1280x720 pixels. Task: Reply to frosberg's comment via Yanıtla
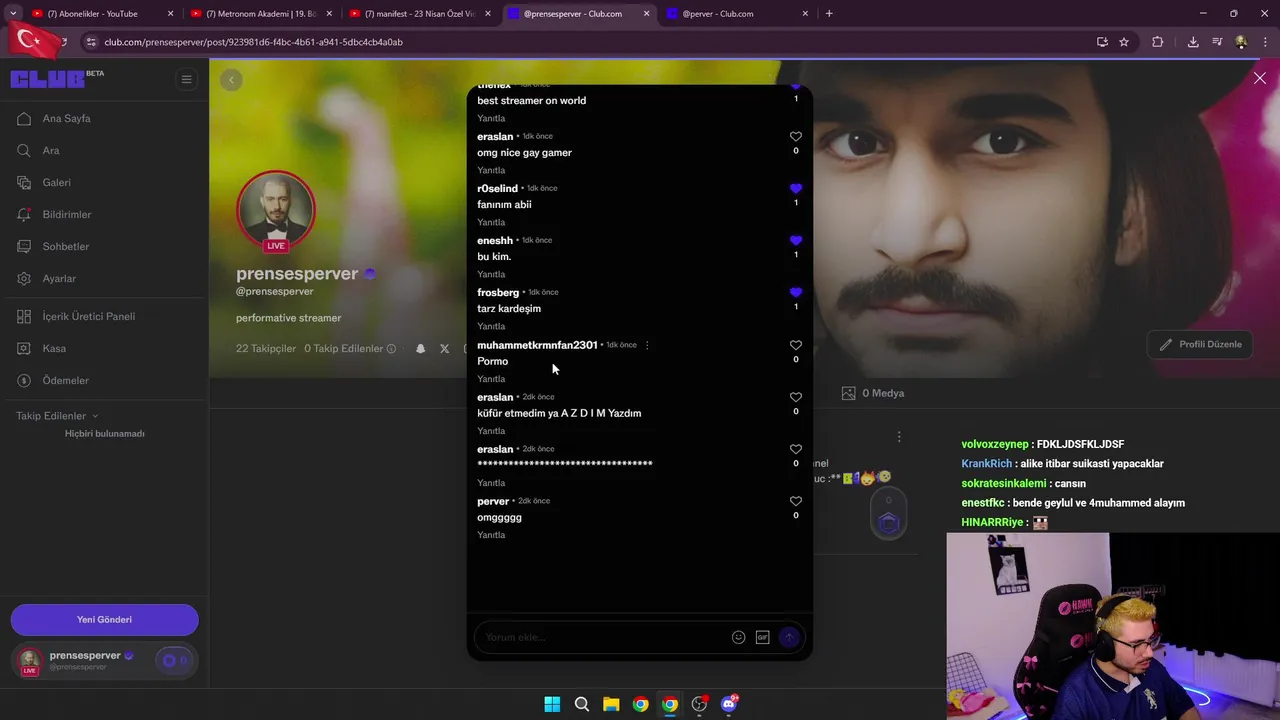[491, 326]
